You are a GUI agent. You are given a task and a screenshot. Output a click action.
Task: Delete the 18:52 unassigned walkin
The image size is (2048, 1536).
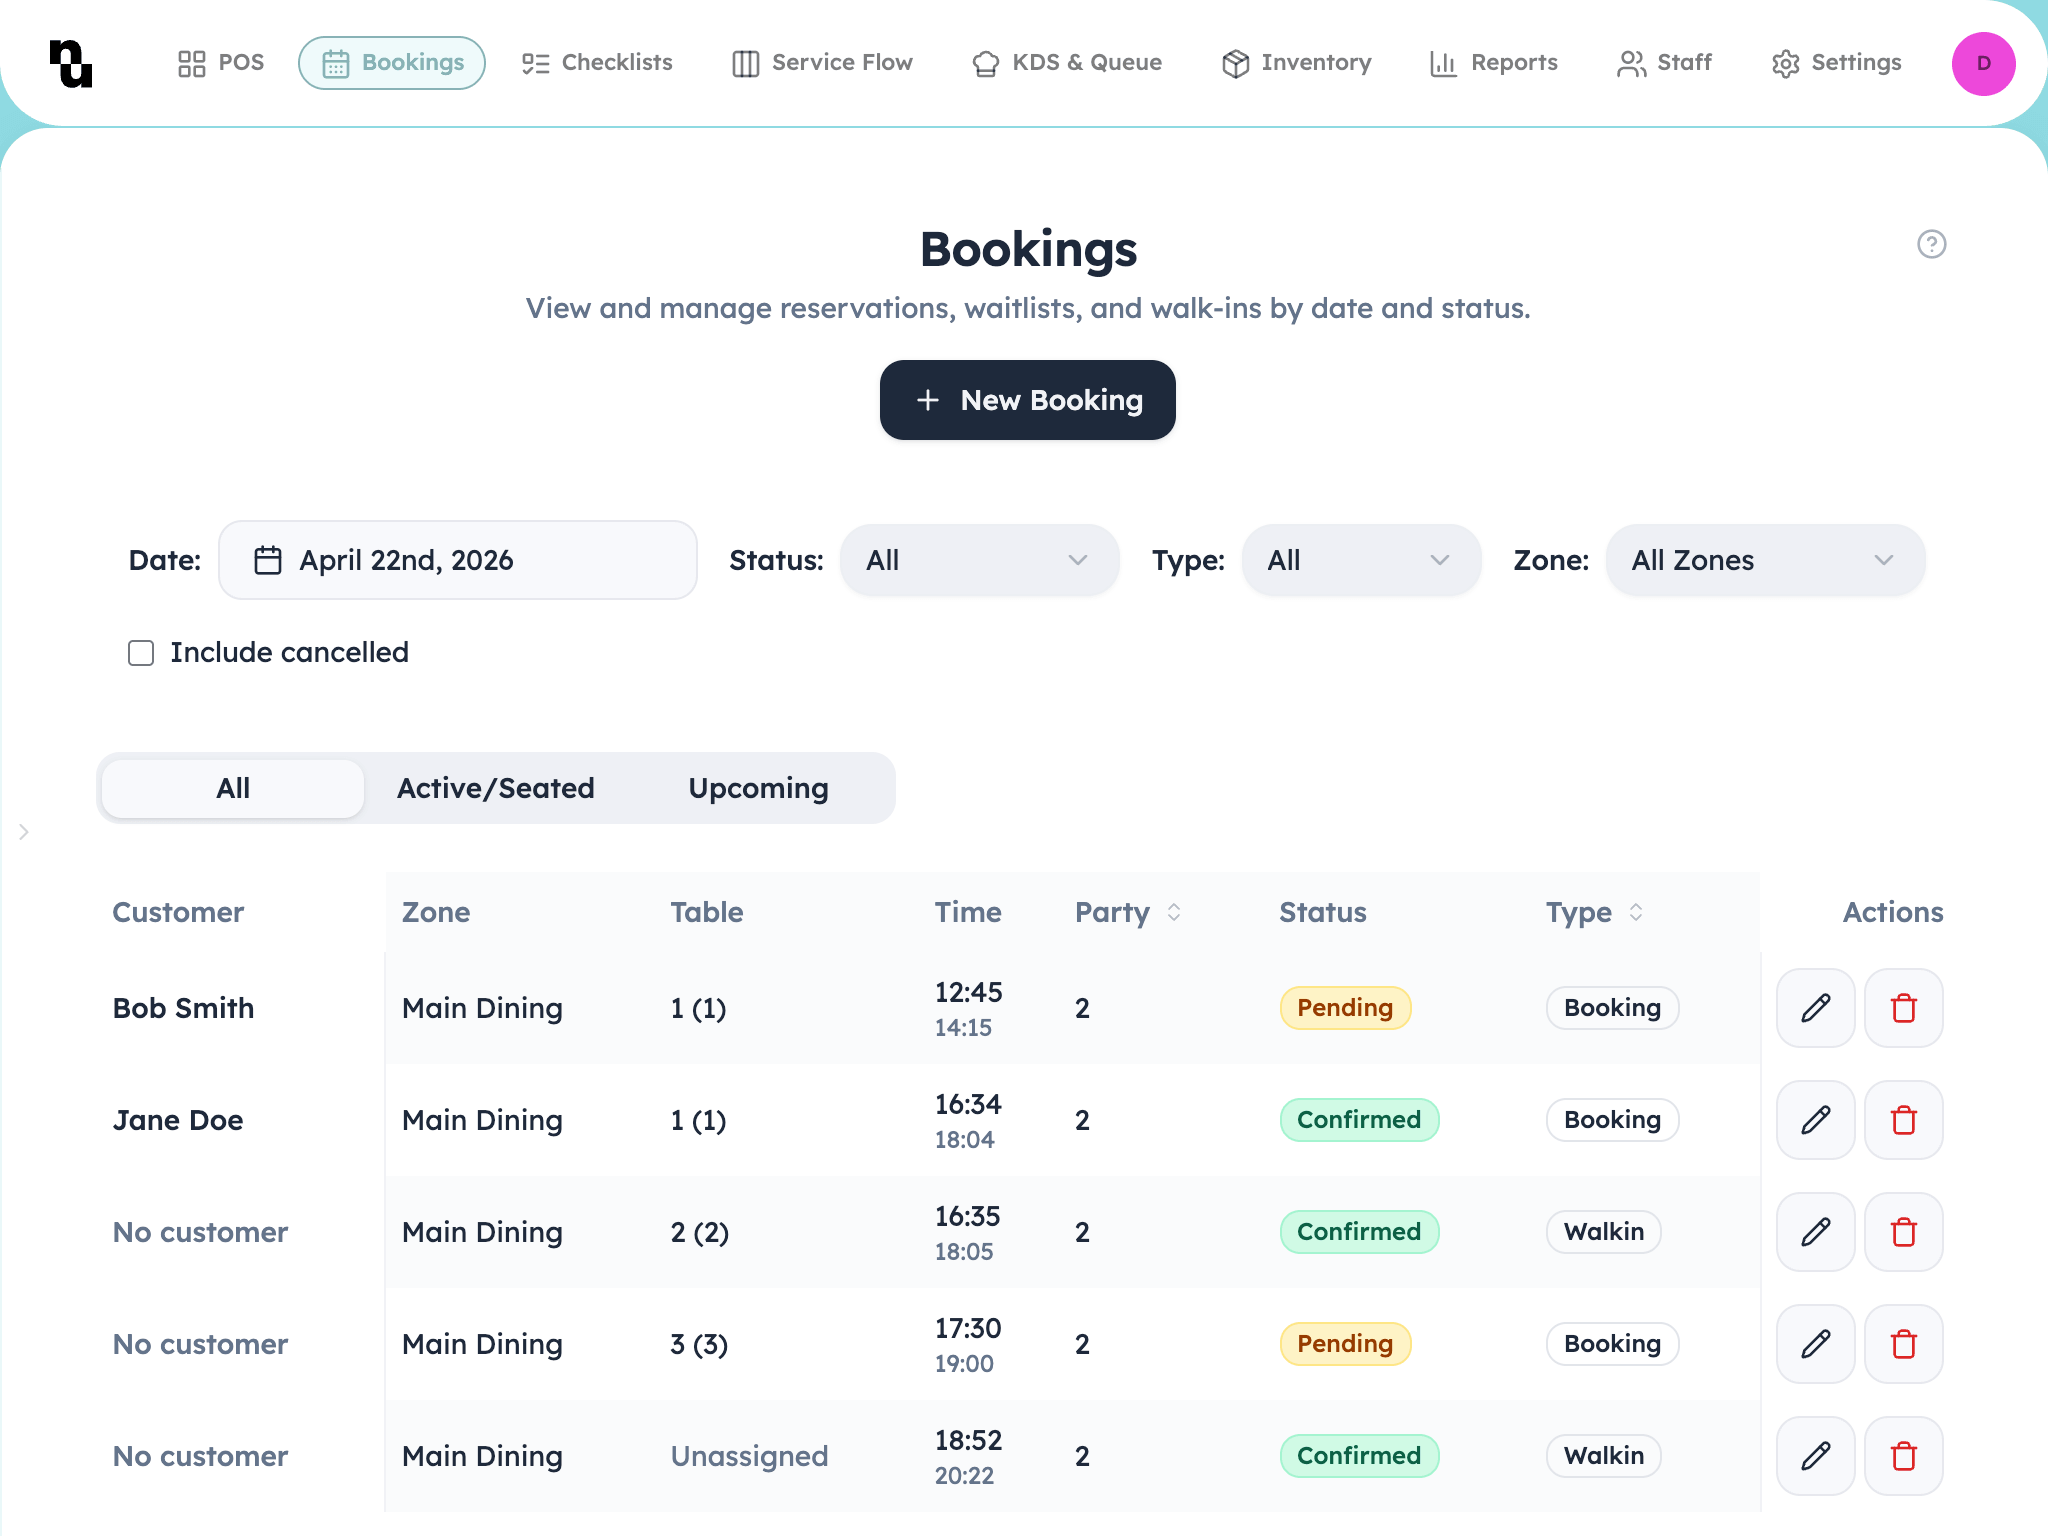1903,1456
